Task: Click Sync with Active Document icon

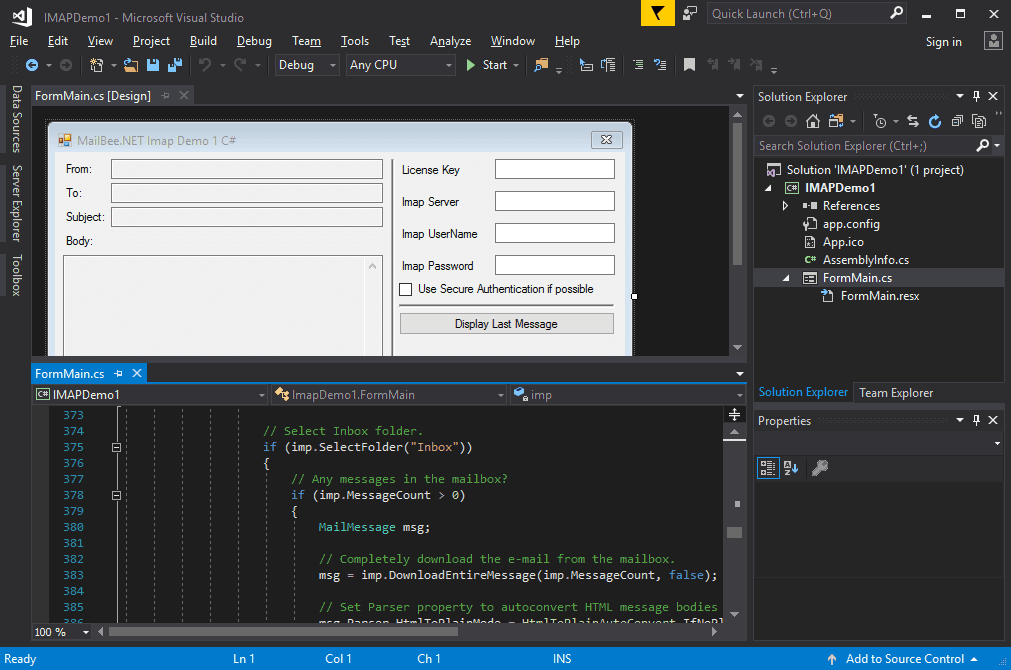Action: 912,121
